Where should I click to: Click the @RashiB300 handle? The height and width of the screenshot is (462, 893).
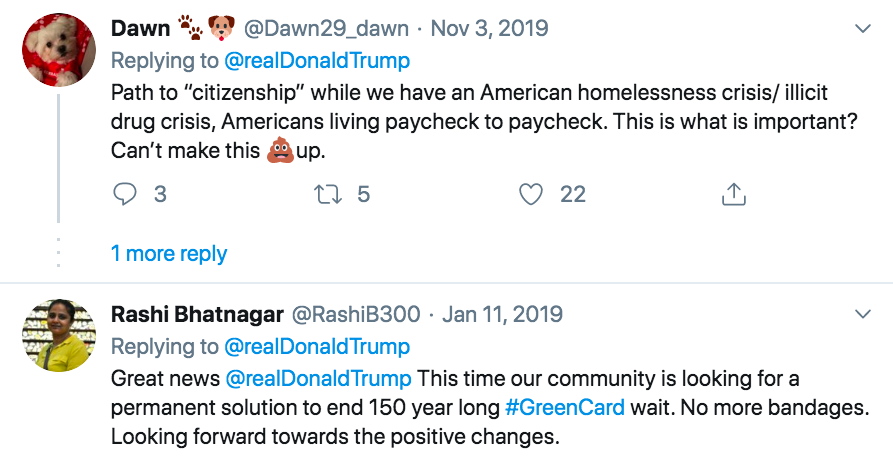(x=355, y=314)
